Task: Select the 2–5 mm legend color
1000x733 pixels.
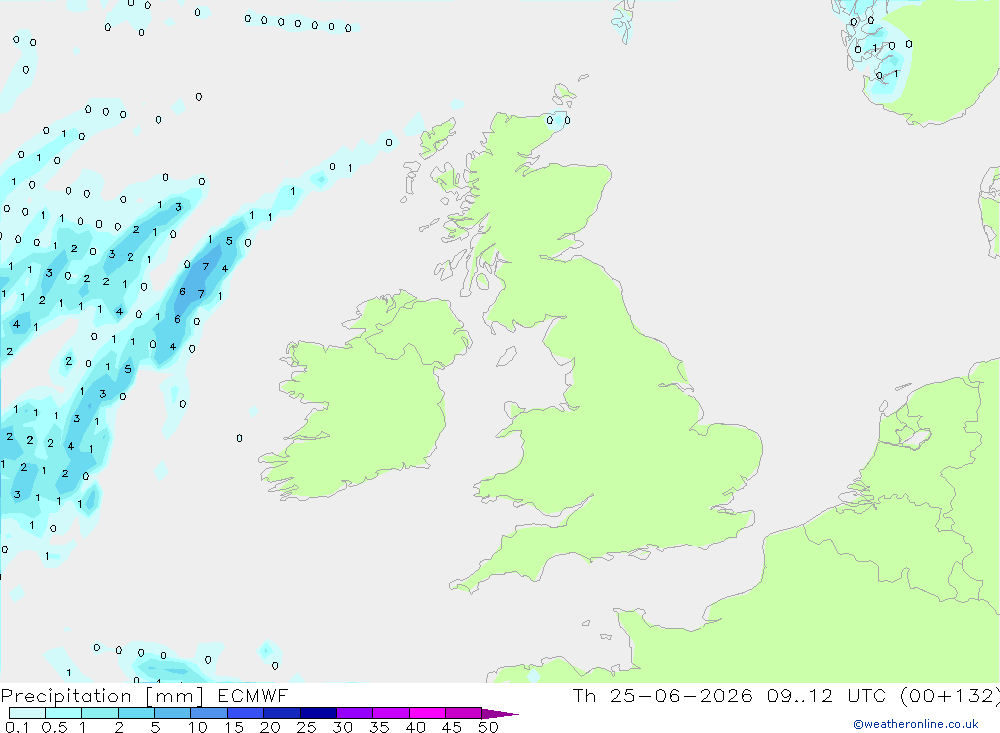Action: tap(136, 713)
